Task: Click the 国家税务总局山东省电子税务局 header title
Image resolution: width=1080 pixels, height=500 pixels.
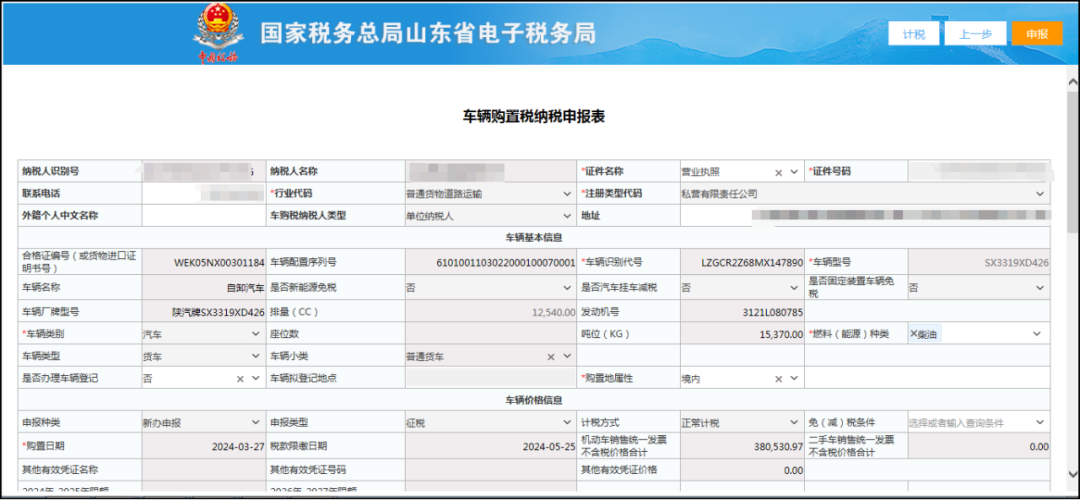Action: (x=428, y=34)
